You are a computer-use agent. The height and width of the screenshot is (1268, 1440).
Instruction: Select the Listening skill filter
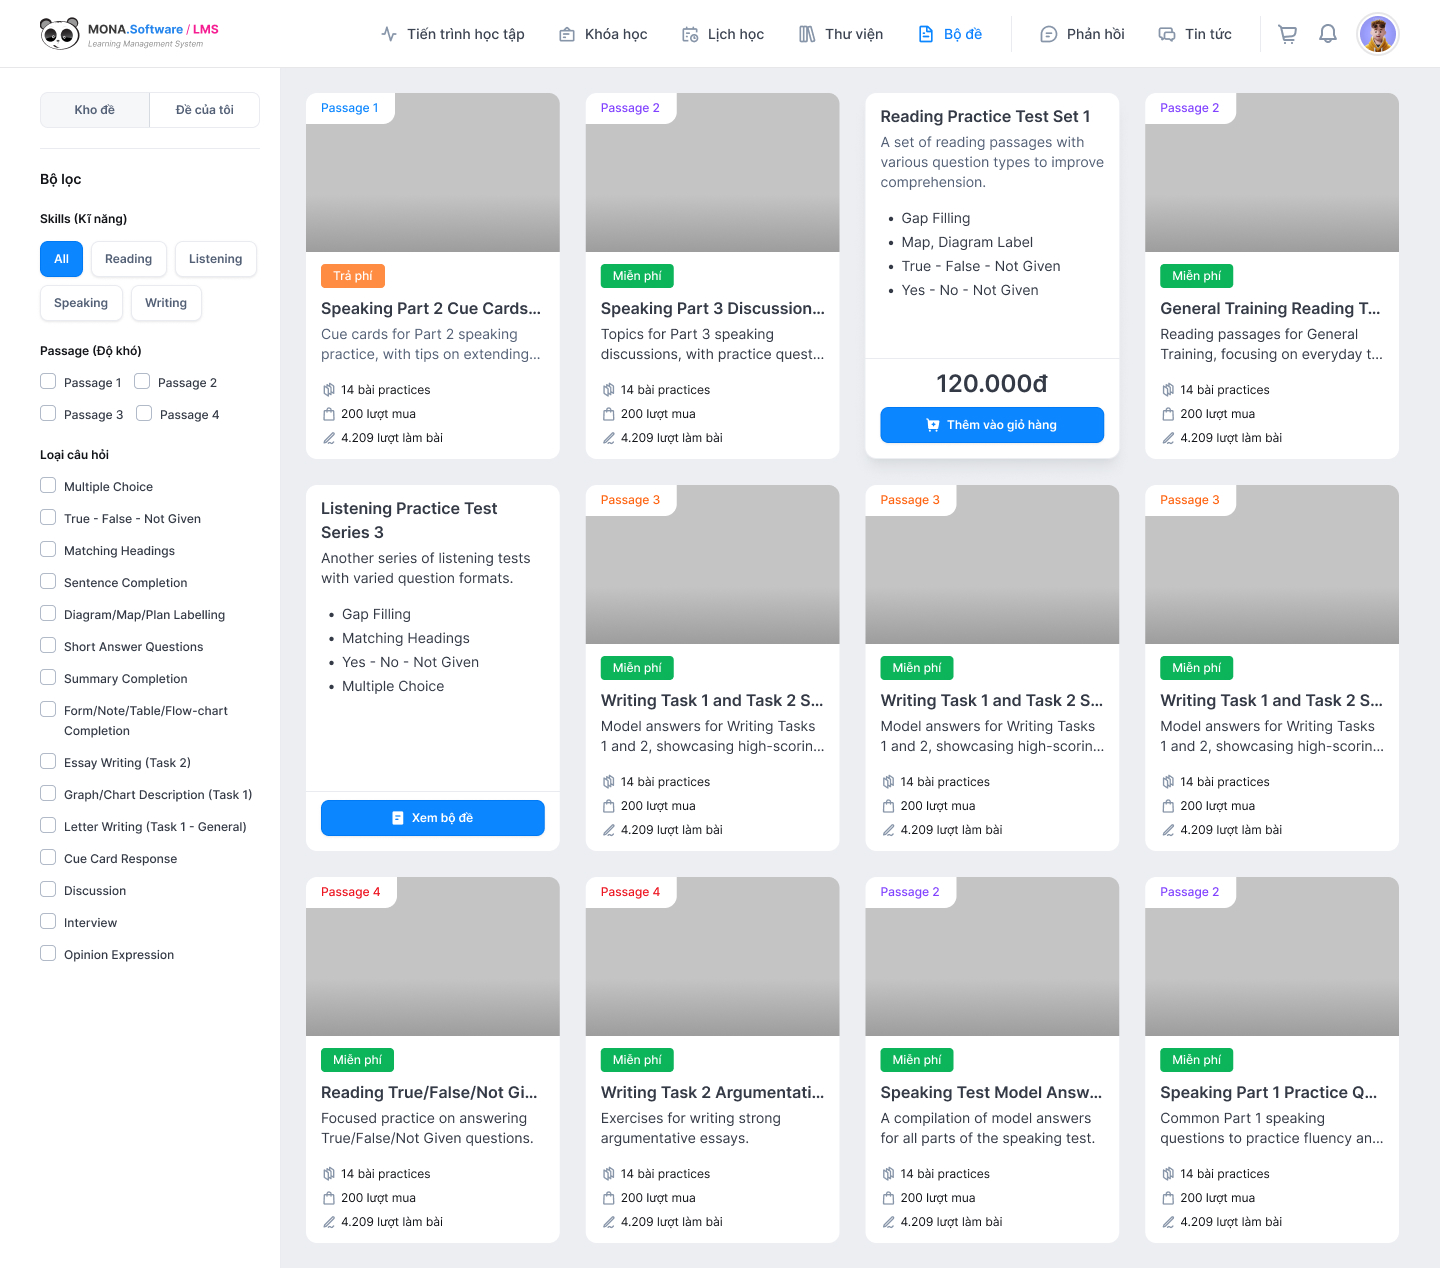[x=215, y=259]
